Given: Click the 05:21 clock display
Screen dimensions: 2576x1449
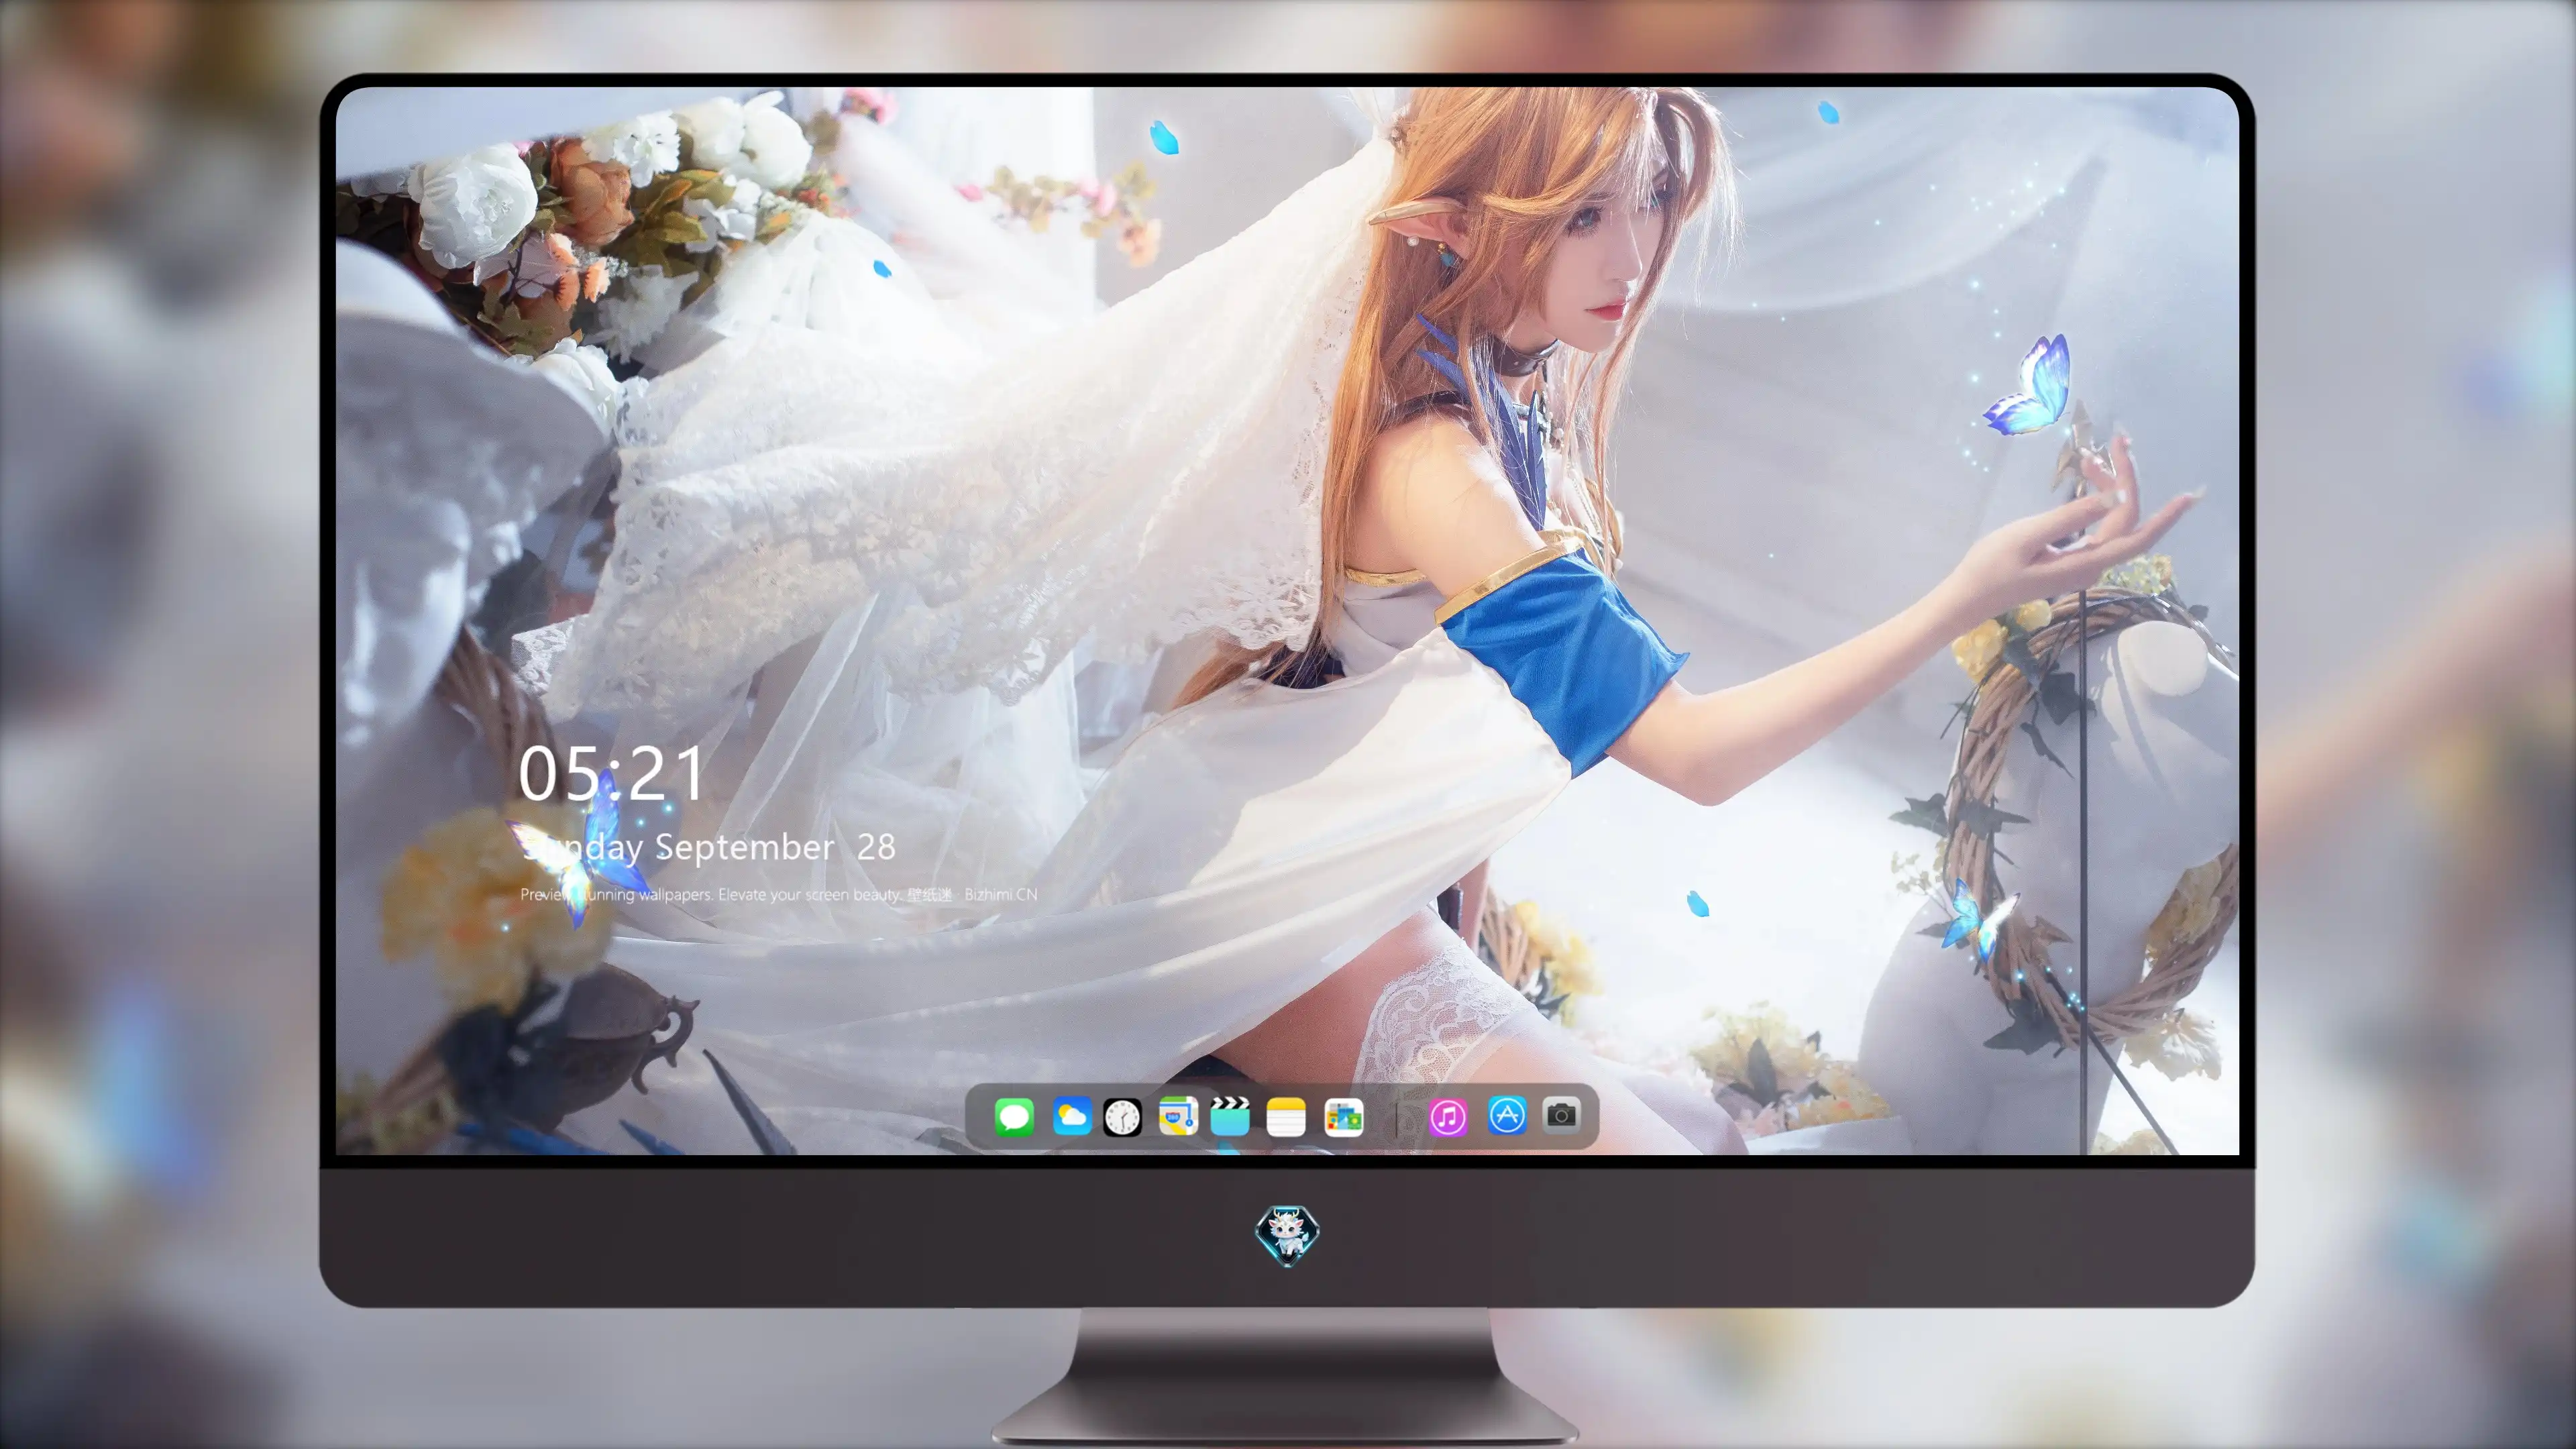Looking at the screenshot, I should tap(612, 773).
